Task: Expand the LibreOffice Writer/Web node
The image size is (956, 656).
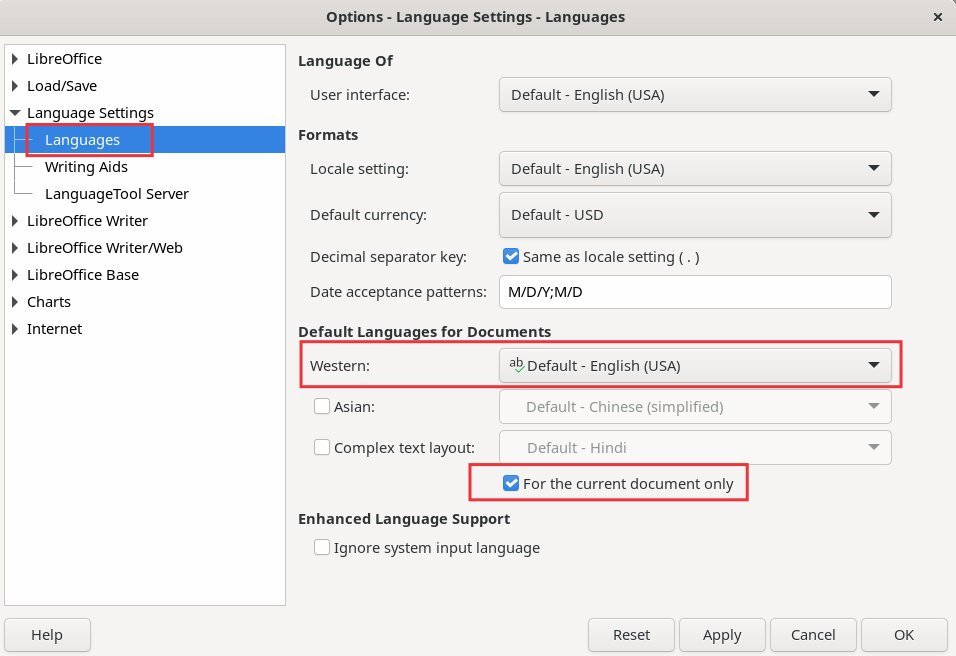Action: point(15,248)
